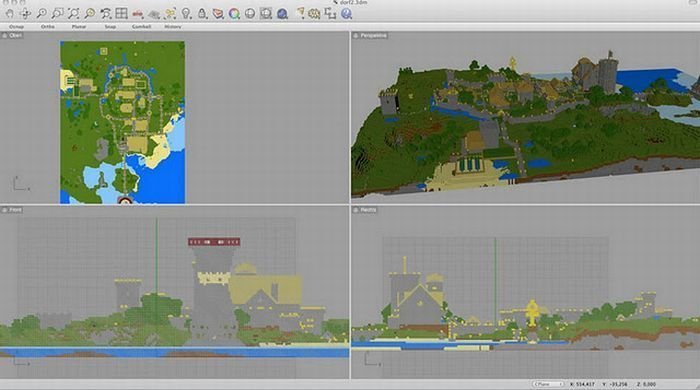The height and width of the screenshot is (390, 700).
Task: Activate the Zoom magnifier tool
Action: [x=42, y=14]
